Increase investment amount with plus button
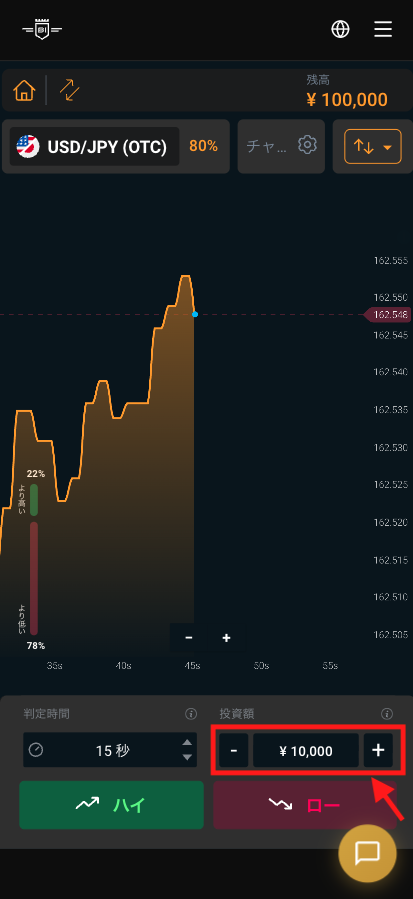Viewport: 413px width, 899px height. [378, 750]
